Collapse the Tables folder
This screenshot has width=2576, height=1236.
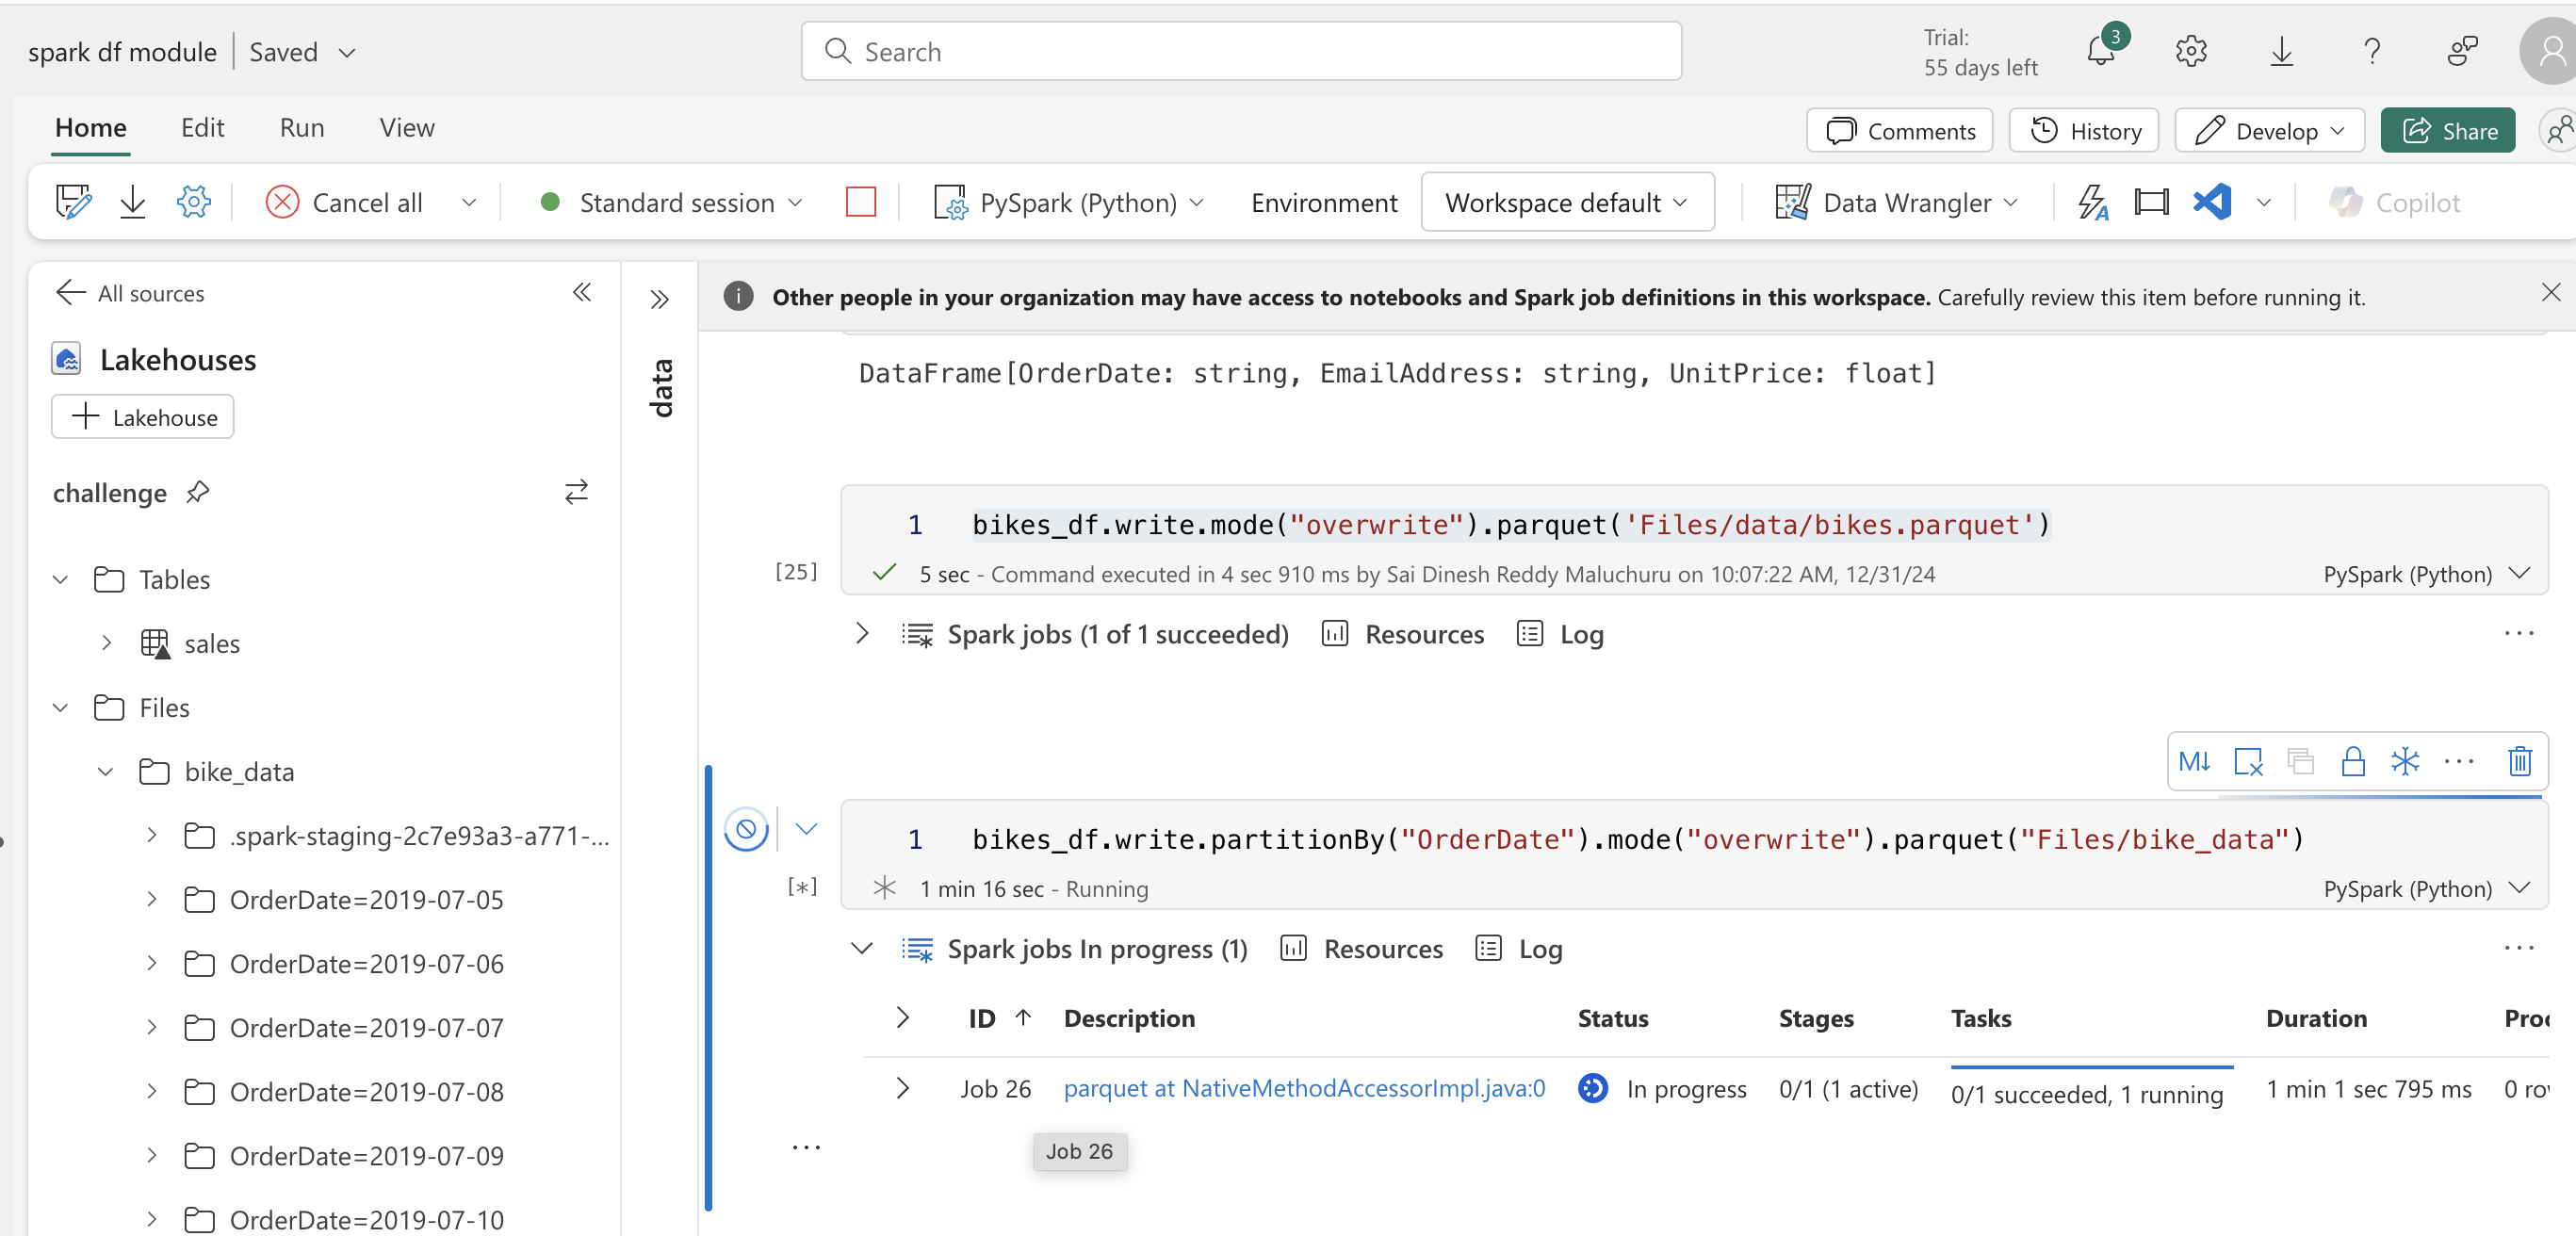coord(60,580)
